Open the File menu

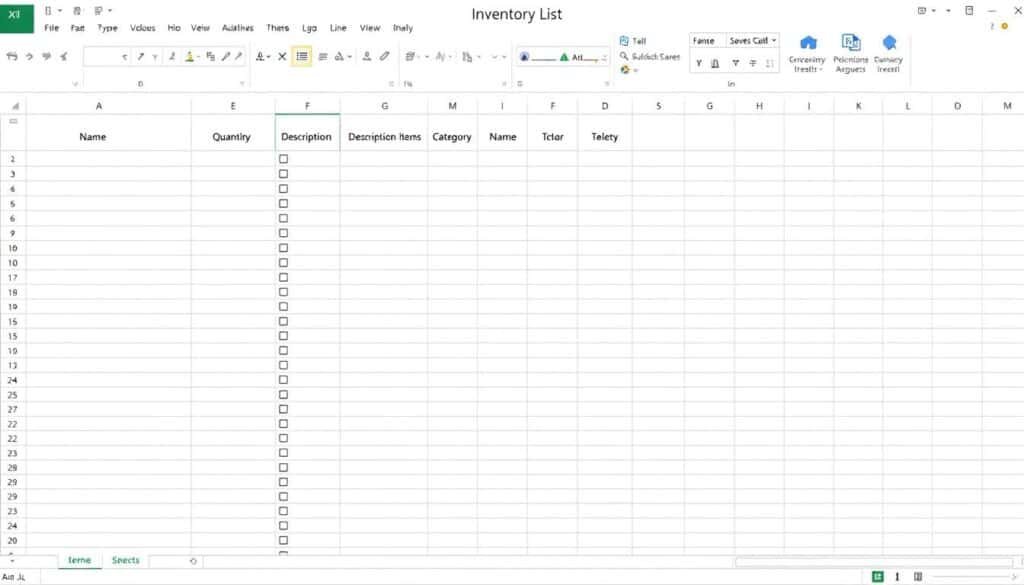pos(52,27)
